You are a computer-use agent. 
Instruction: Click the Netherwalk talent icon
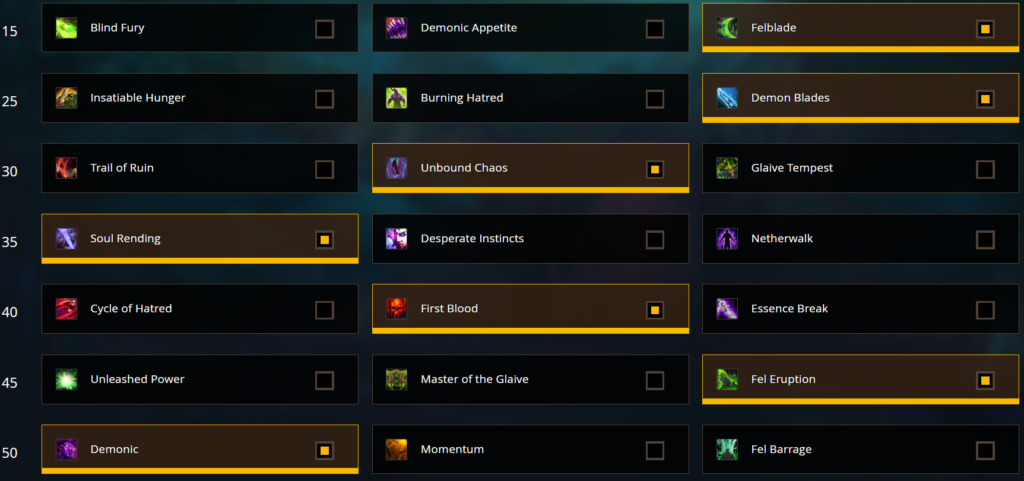(x=727, y=238)
